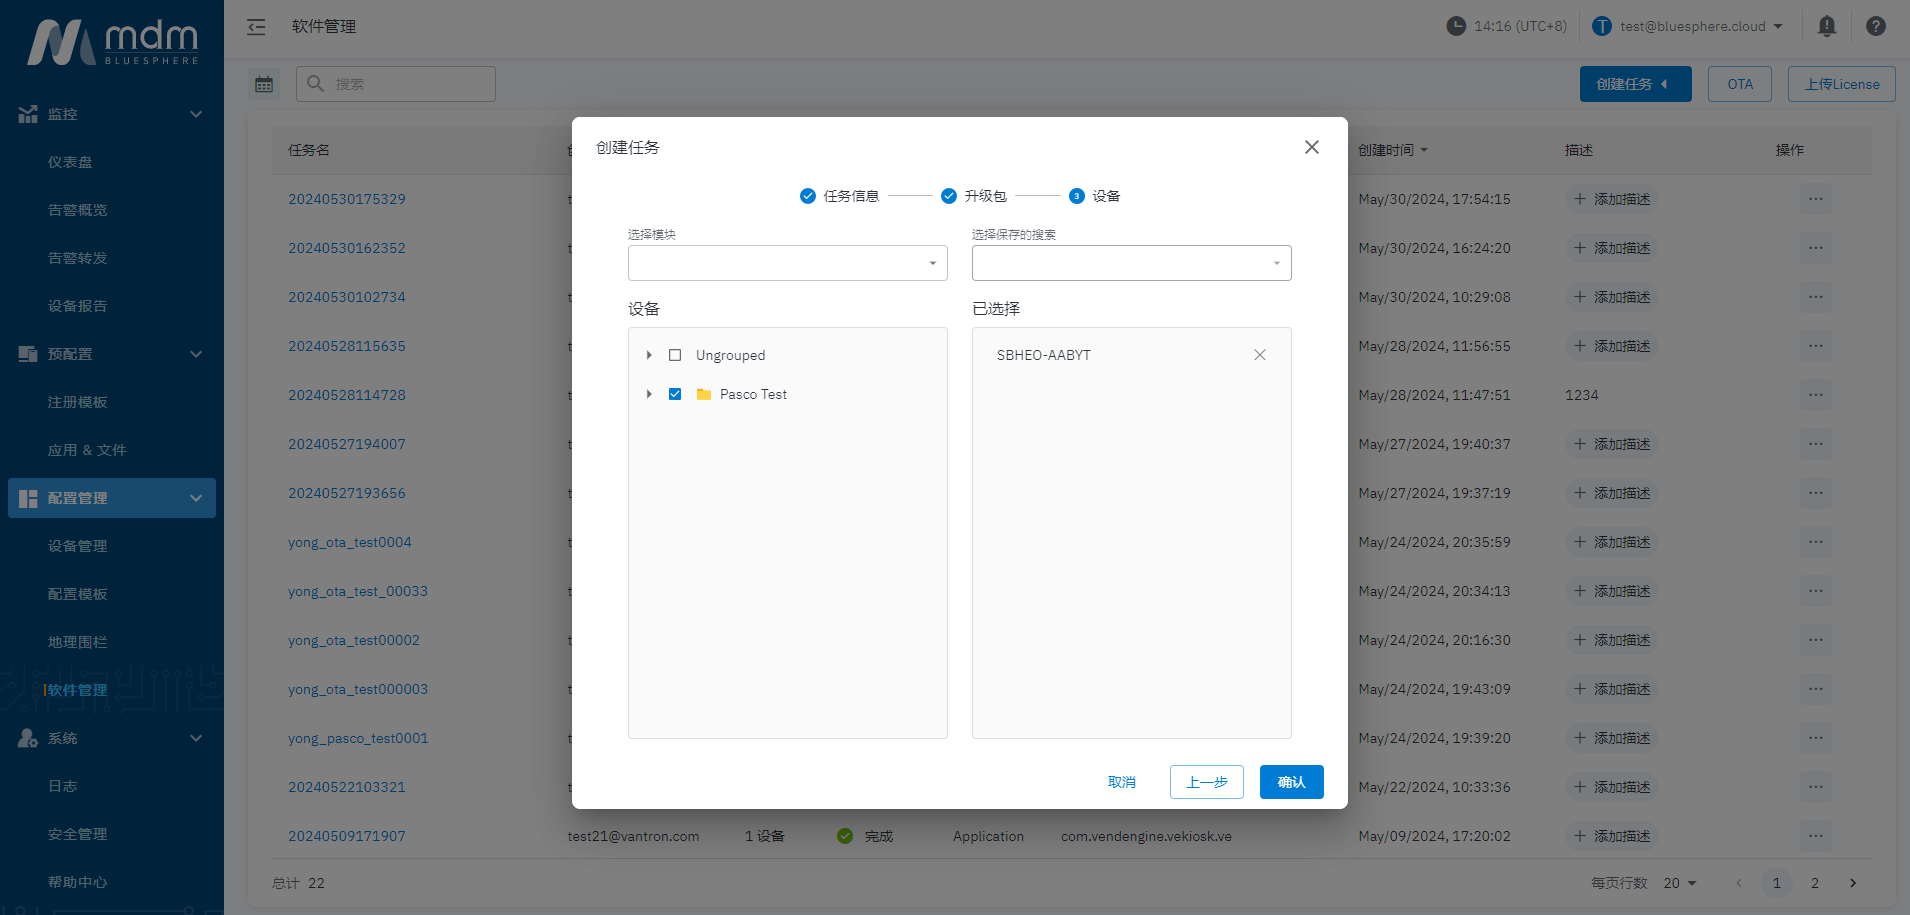Click the user avatar icon
Viewport: 1910px width, 915px height.
pos(1601,26)
